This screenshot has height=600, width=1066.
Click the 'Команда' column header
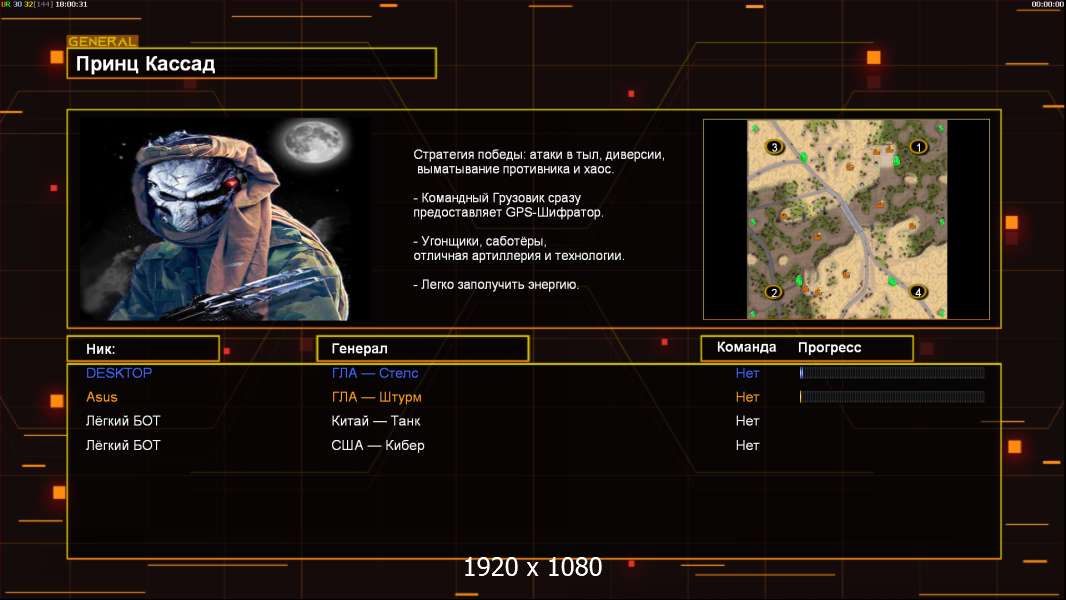click(x=746, y=347)
